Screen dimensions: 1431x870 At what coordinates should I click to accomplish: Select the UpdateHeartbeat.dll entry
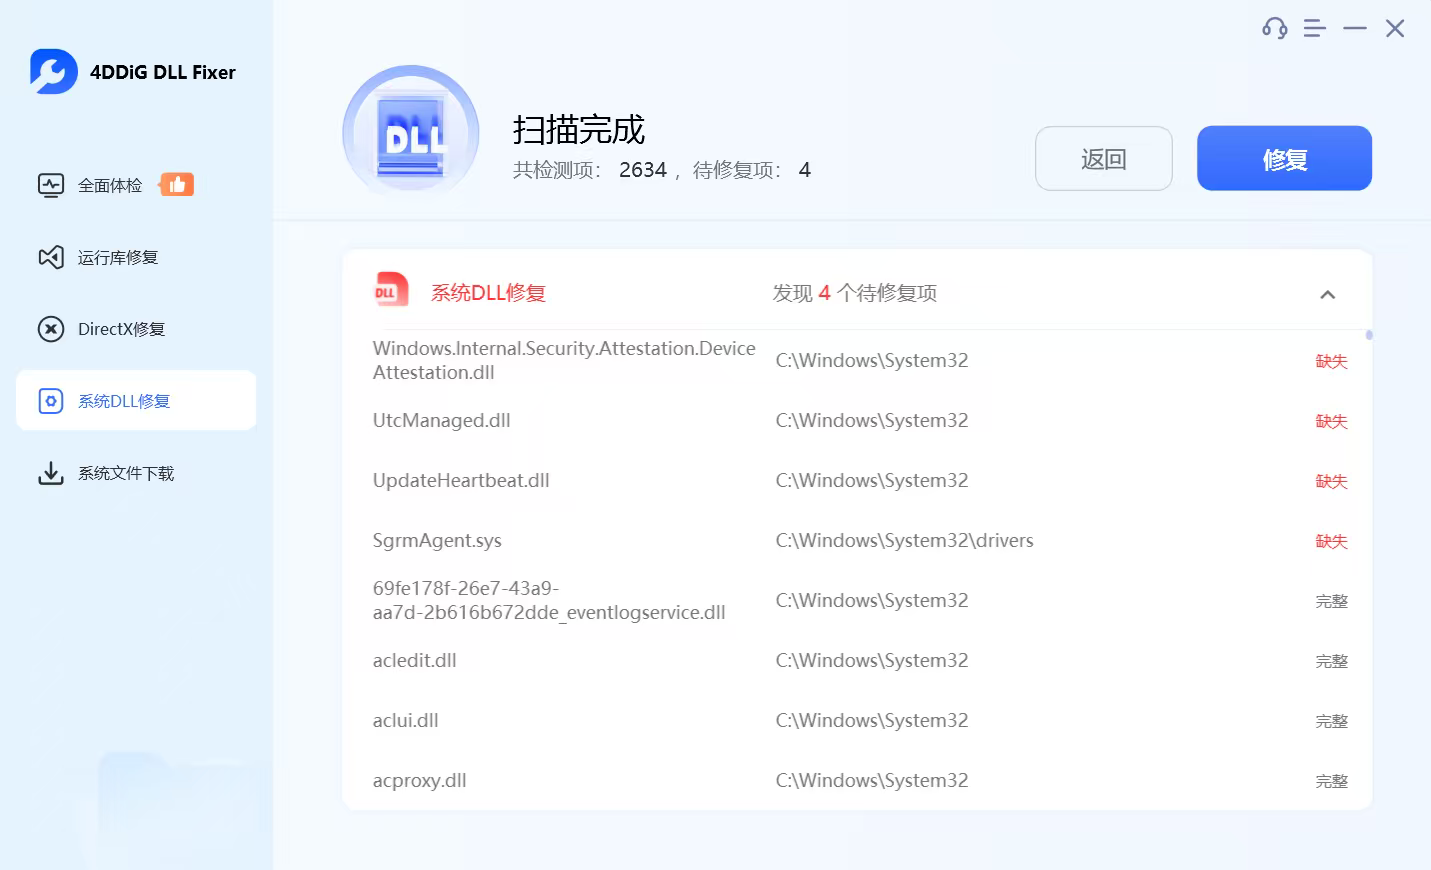pos(859,481)
